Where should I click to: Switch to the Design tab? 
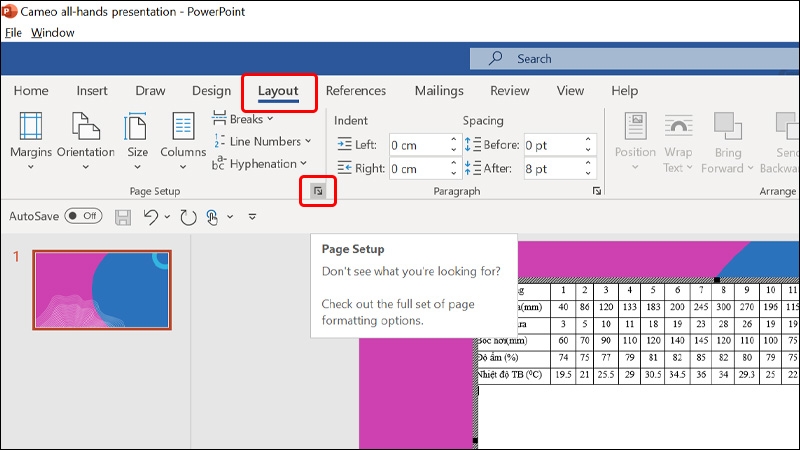211,91
